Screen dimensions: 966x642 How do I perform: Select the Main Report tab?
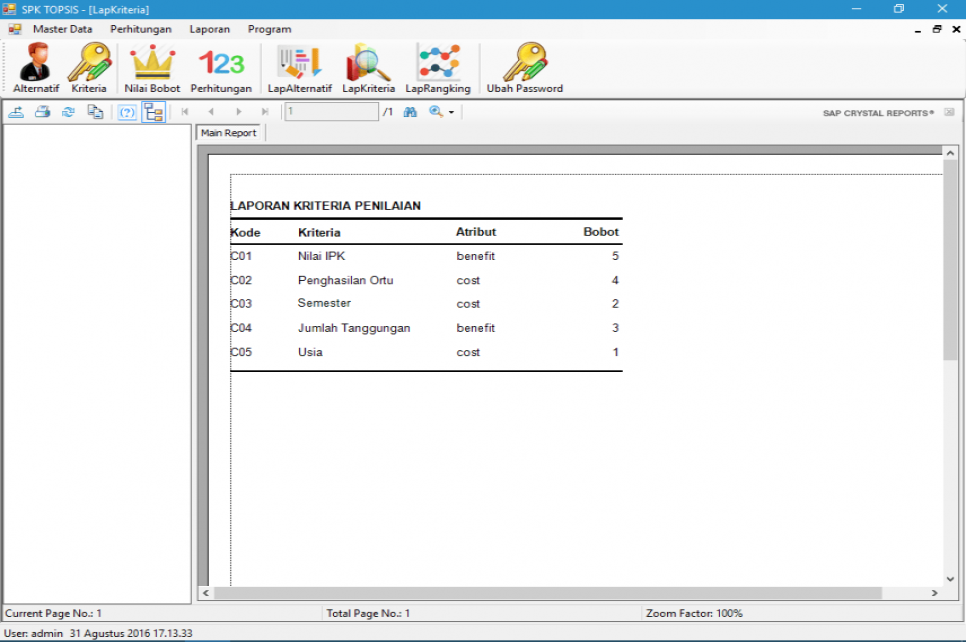pos(229,133)
